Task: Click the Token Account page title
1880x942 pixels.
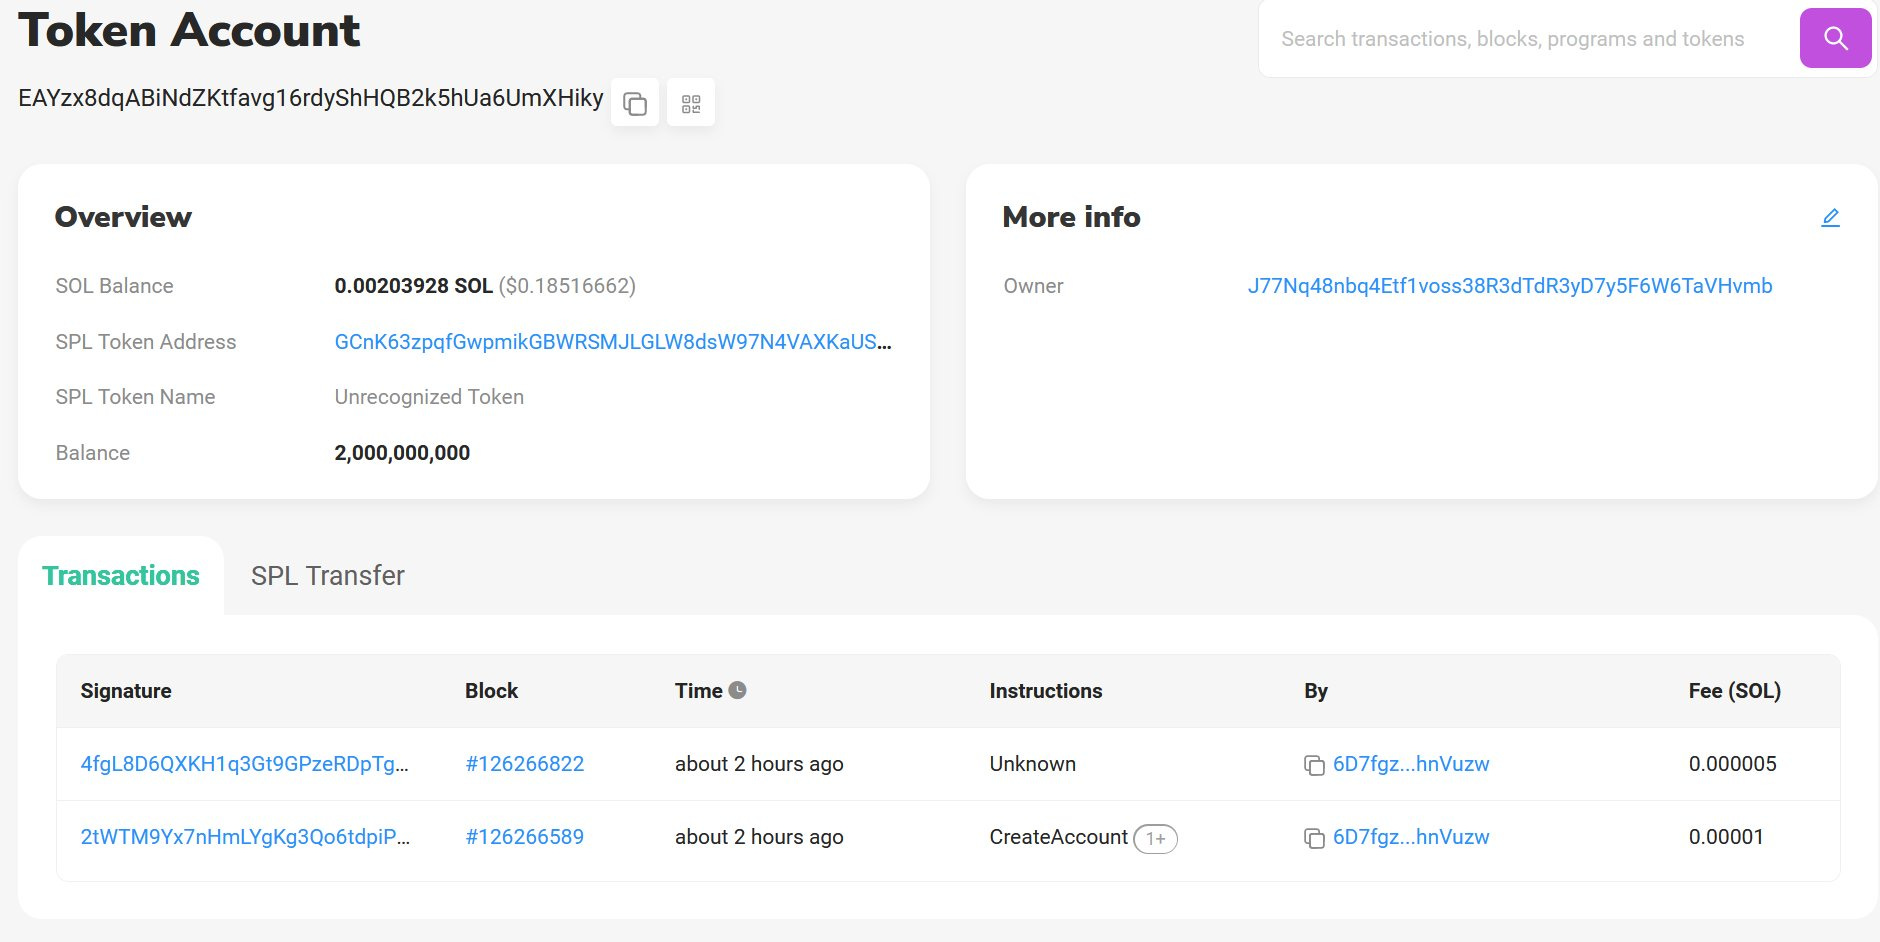Action: (x=189, y=30)
